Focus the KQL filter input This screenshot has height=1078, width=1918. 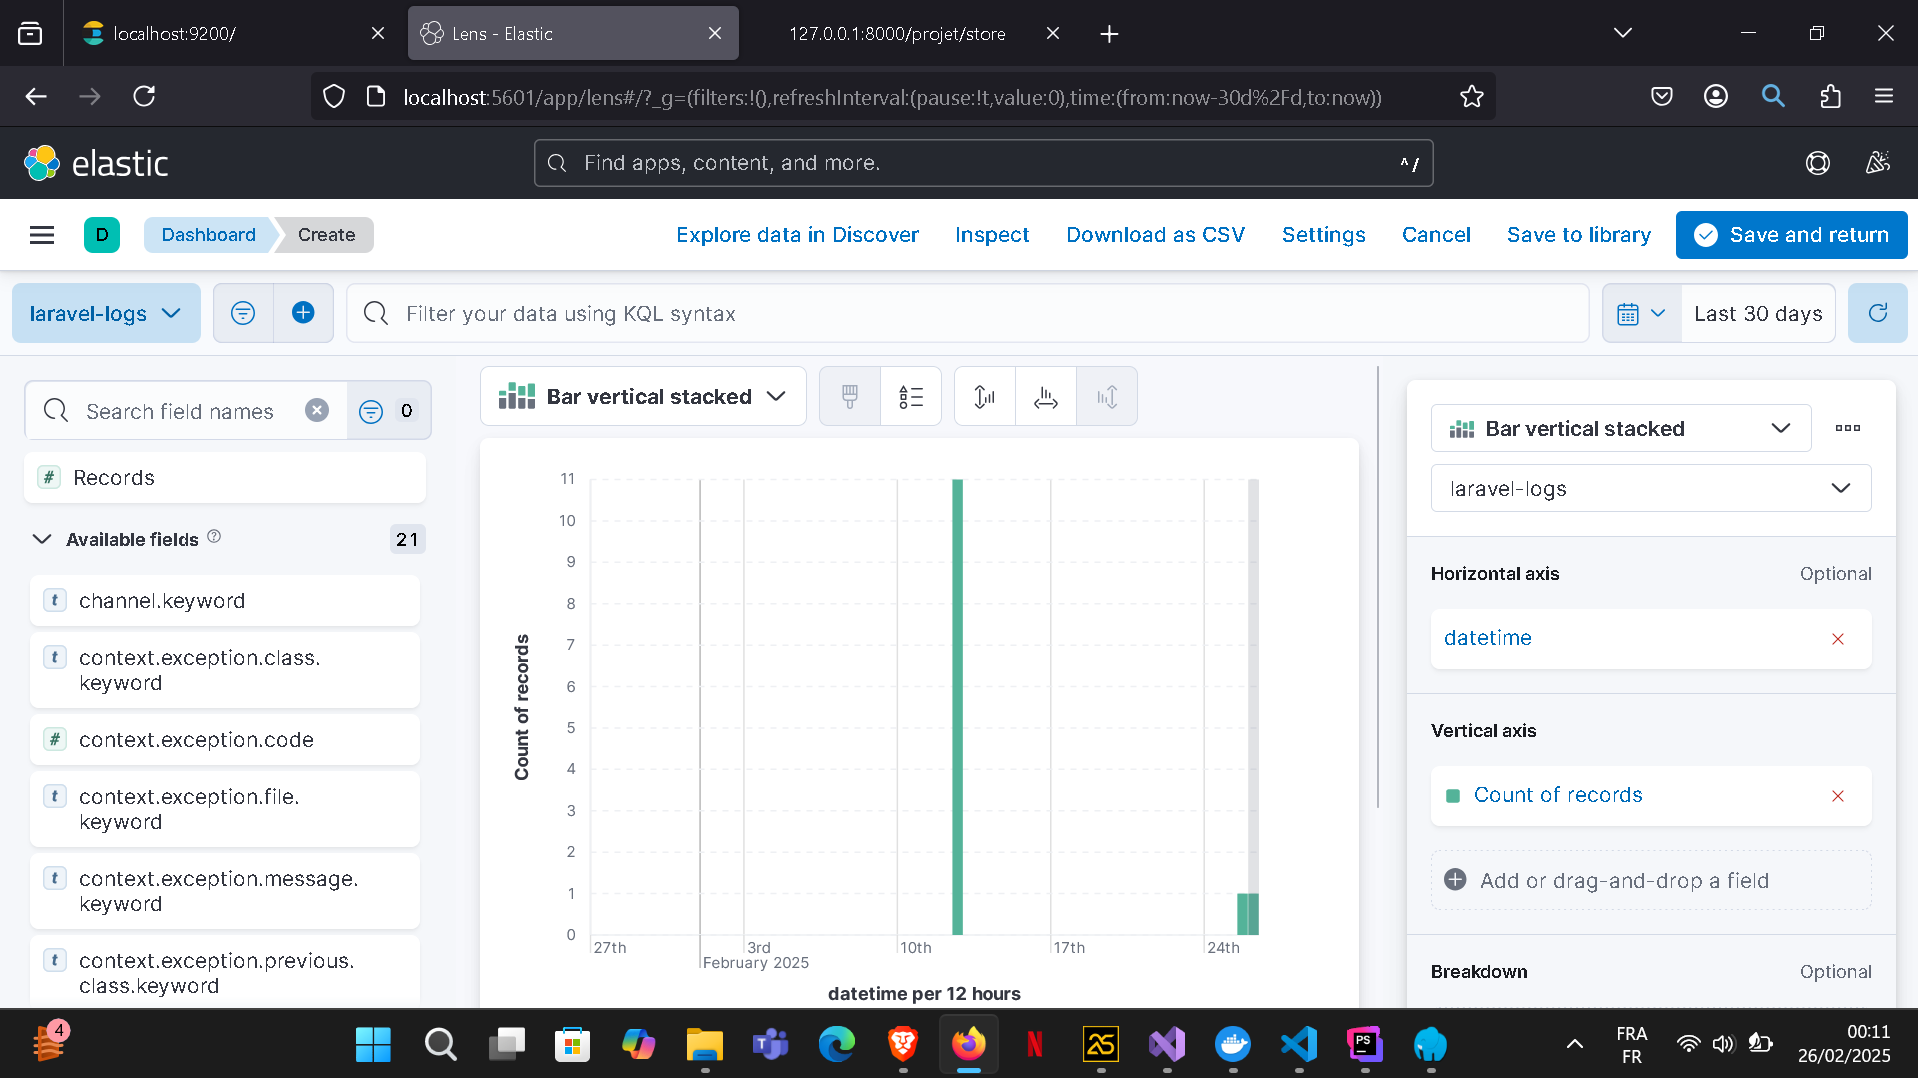coord(968,313)
